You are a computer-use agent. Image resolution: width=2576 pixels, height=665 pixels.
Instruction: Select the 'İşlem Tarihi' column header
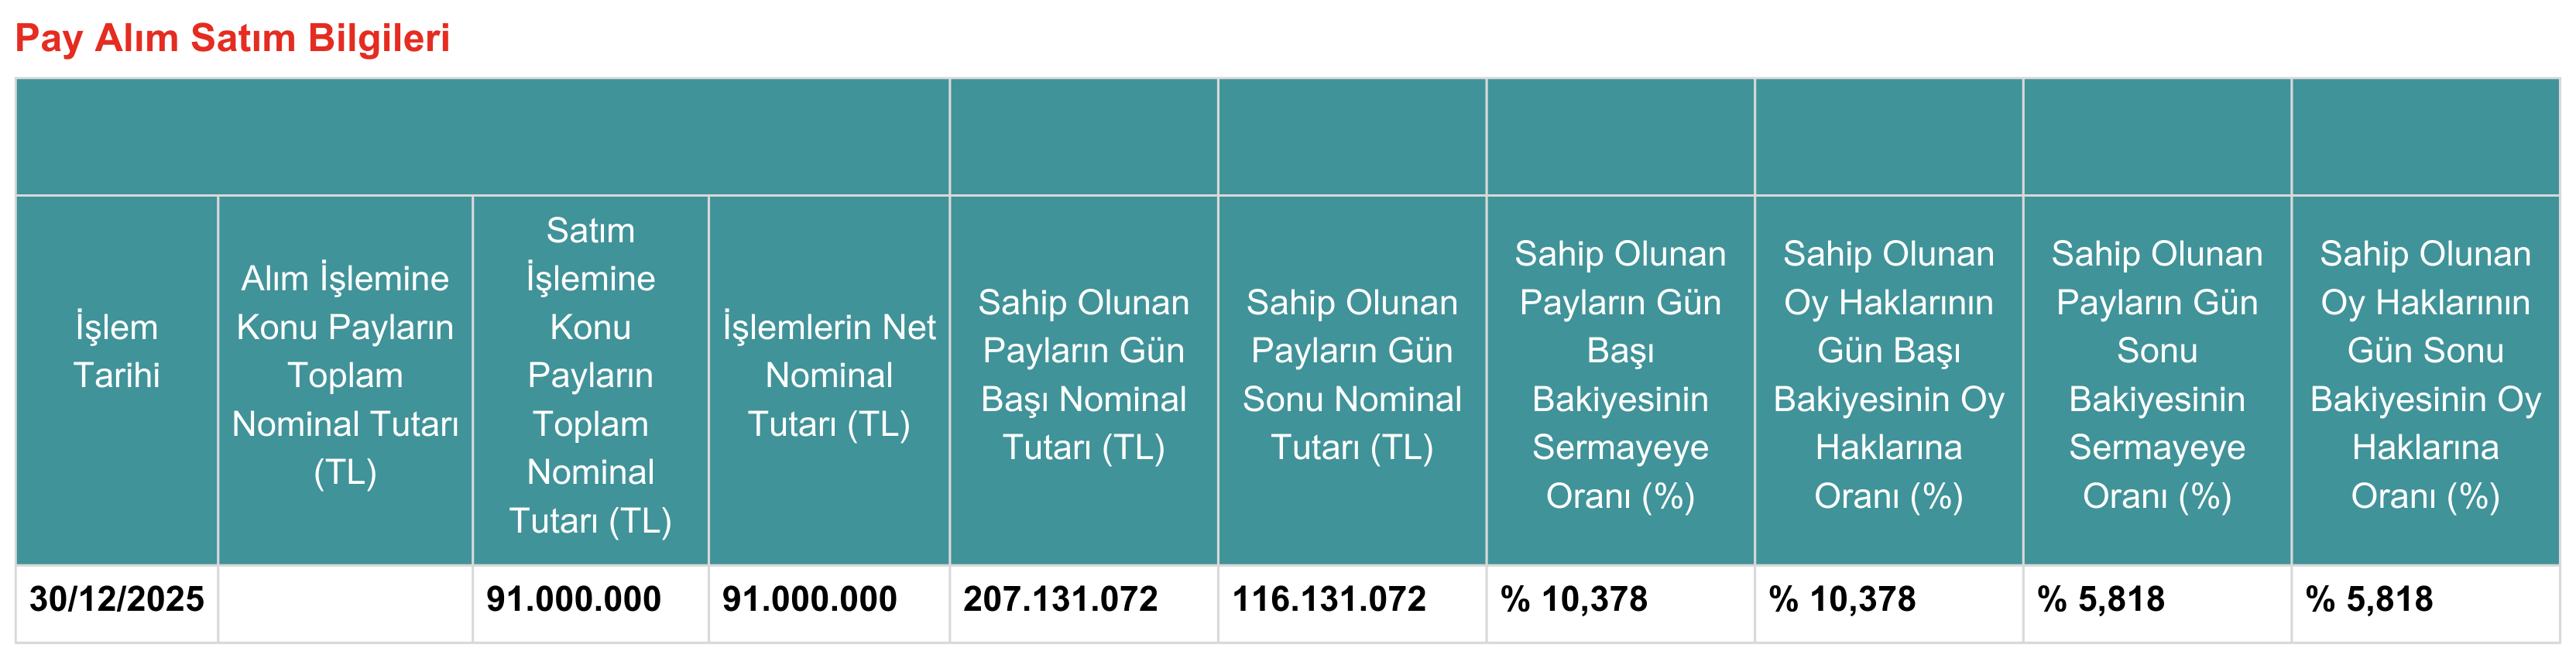117,351
